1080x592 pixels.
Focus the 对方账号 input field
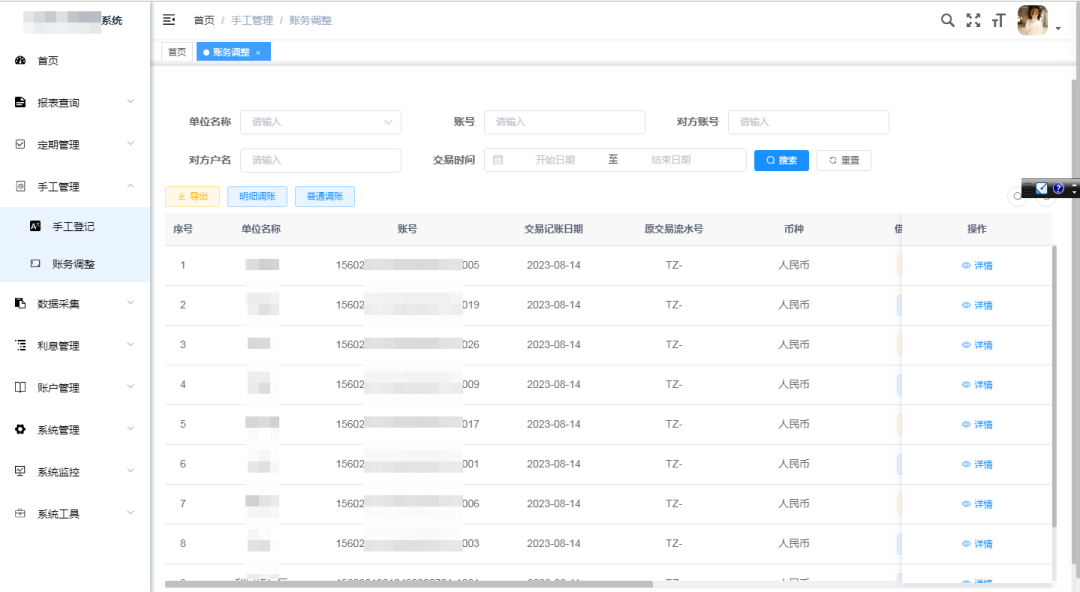coord(808,122)
